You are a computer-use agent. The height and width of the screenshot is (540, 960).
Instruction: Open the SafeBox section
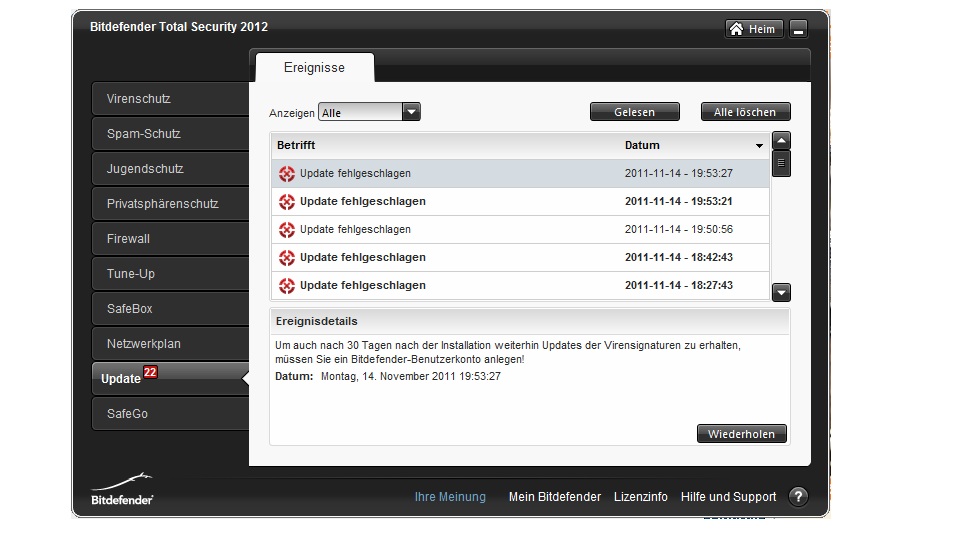point(170,309)
